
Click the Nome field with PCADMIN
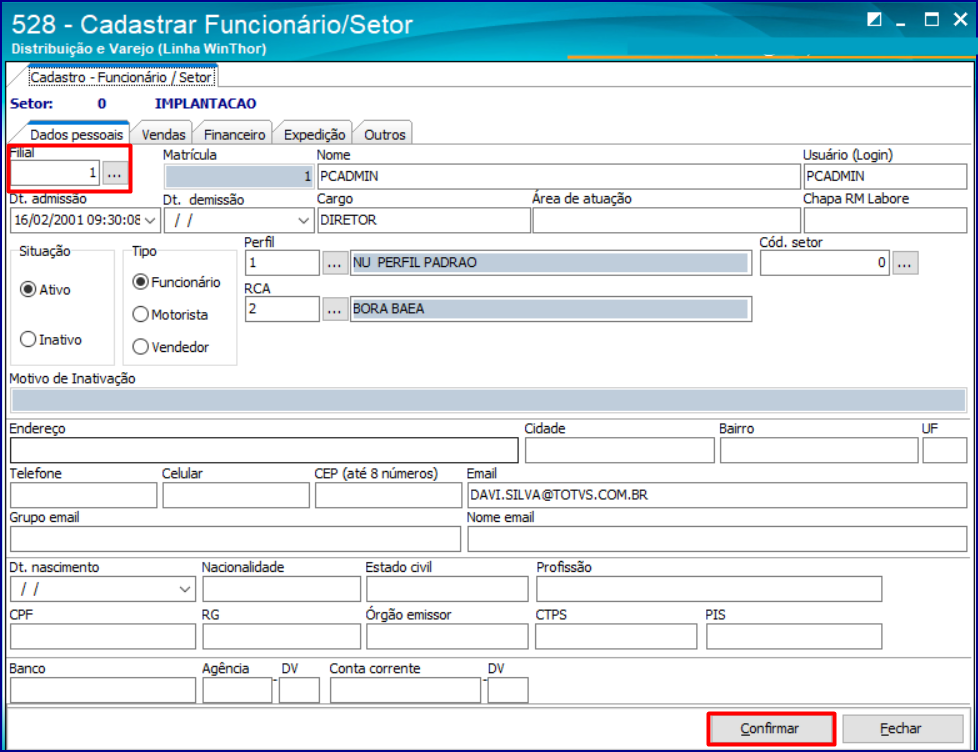point(559,176)
